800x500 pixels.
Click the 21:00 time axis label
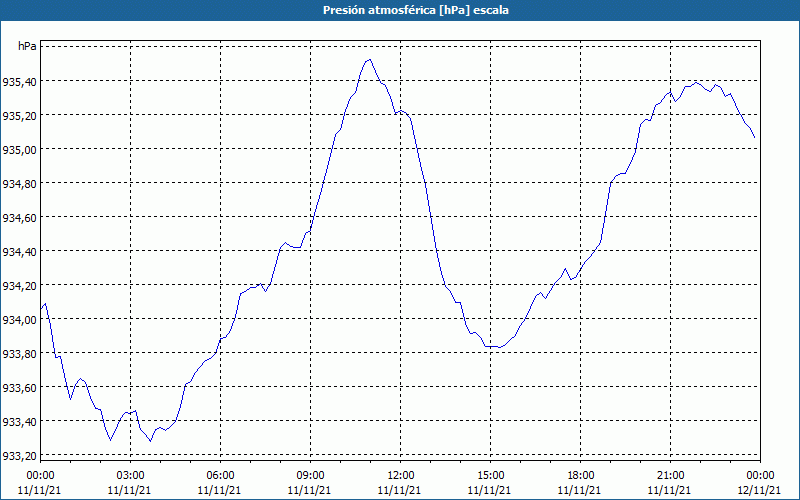tap(670, 476)
